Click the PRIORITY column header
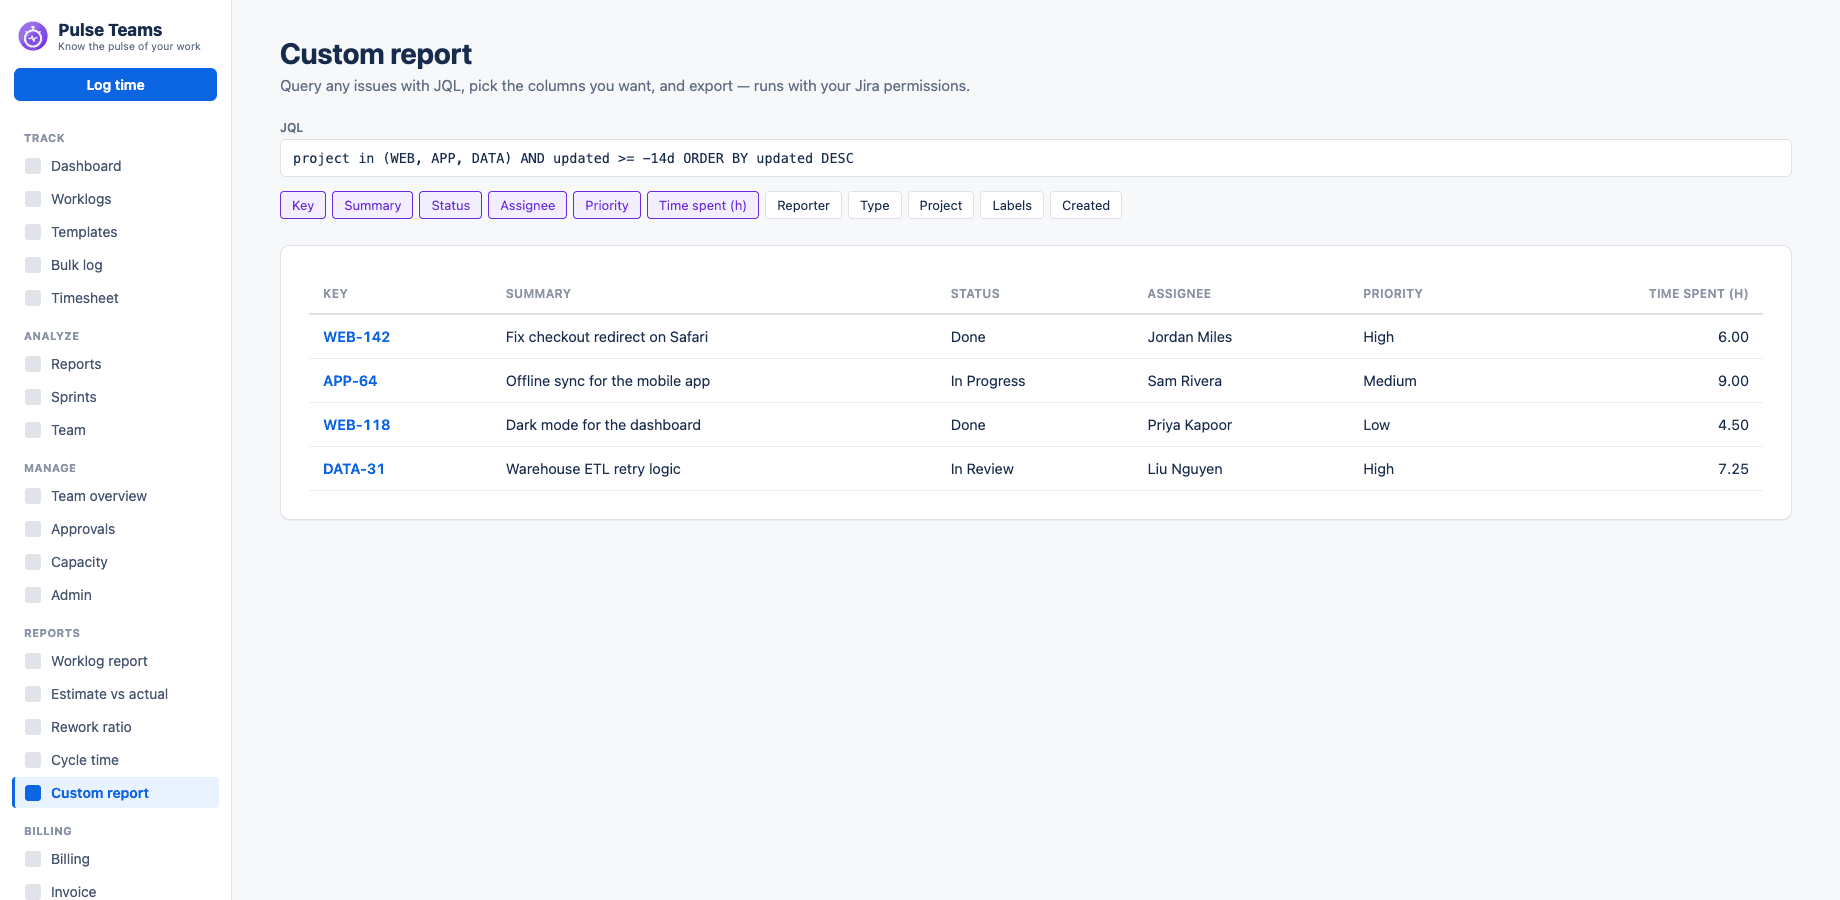Viewport: 1840px width, 900px height. 1392,294
